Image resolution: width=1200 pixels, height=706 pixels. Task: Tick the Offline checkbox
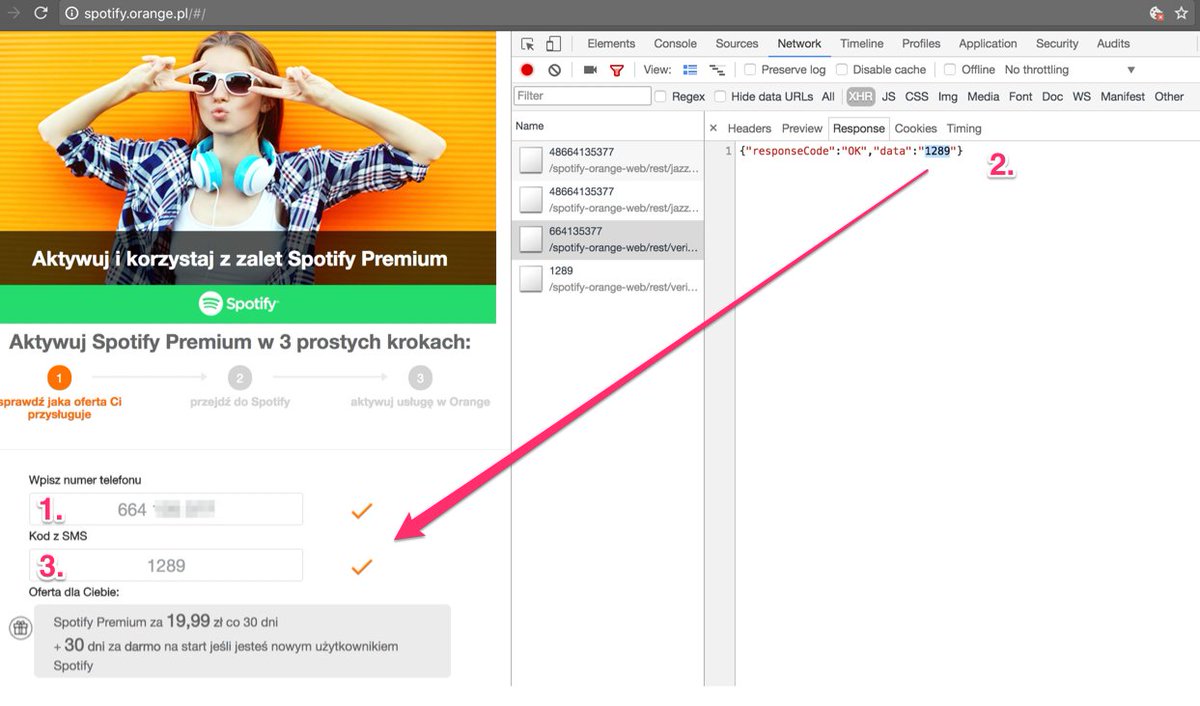tap(950, 70)
